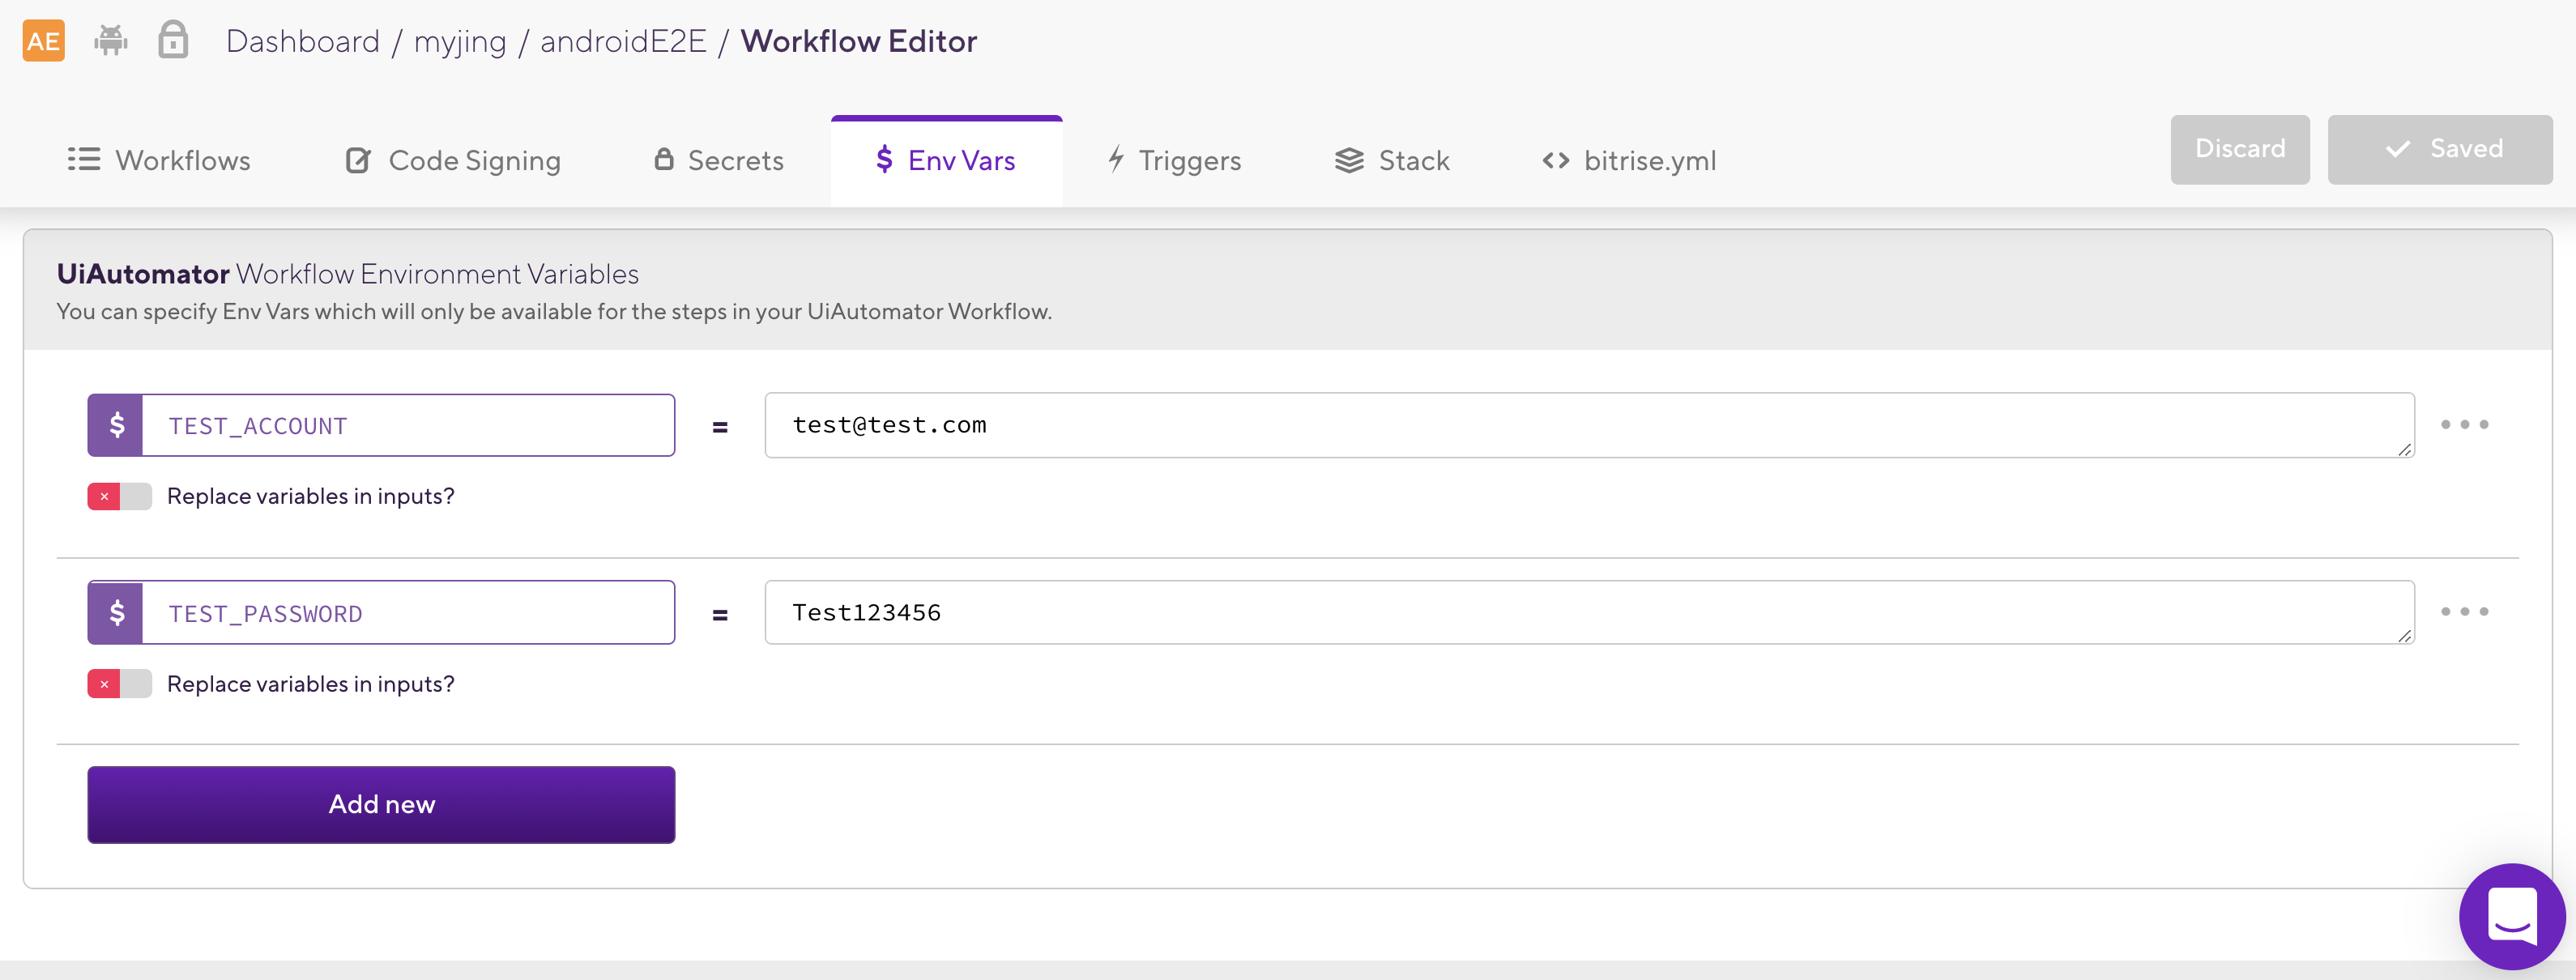Click the Discard button
Viewport: 2576px width, 980px height.
[2239, 149]
